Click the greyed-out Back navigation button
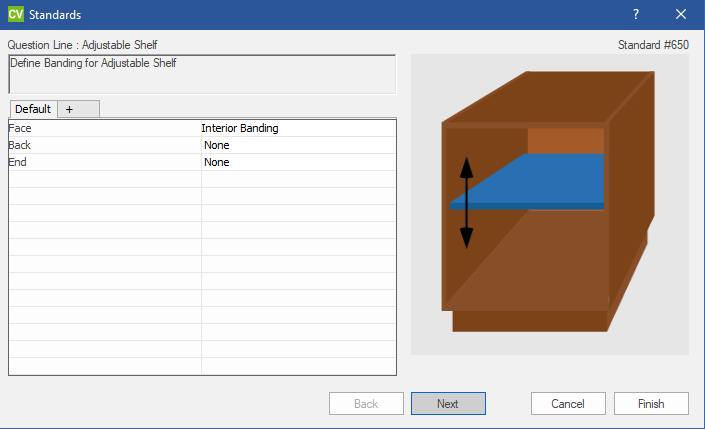 click(366, 404)
